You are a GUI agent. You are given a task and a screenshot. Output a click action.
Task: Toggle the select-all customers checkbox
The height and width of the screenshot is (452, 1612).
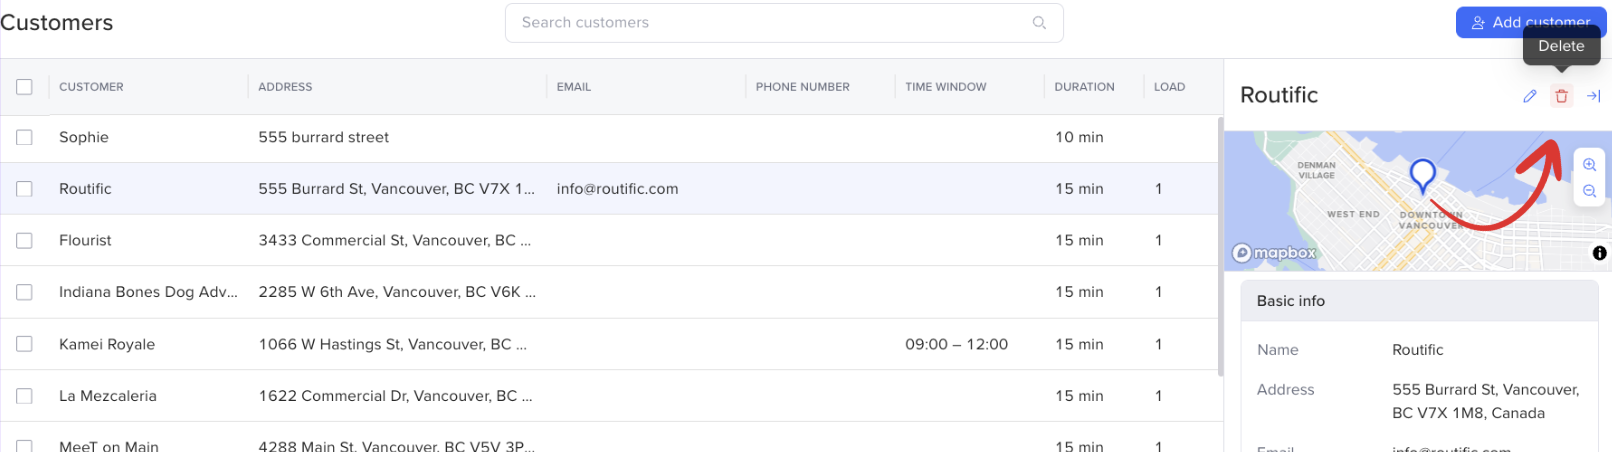click(x=24, y=87)
